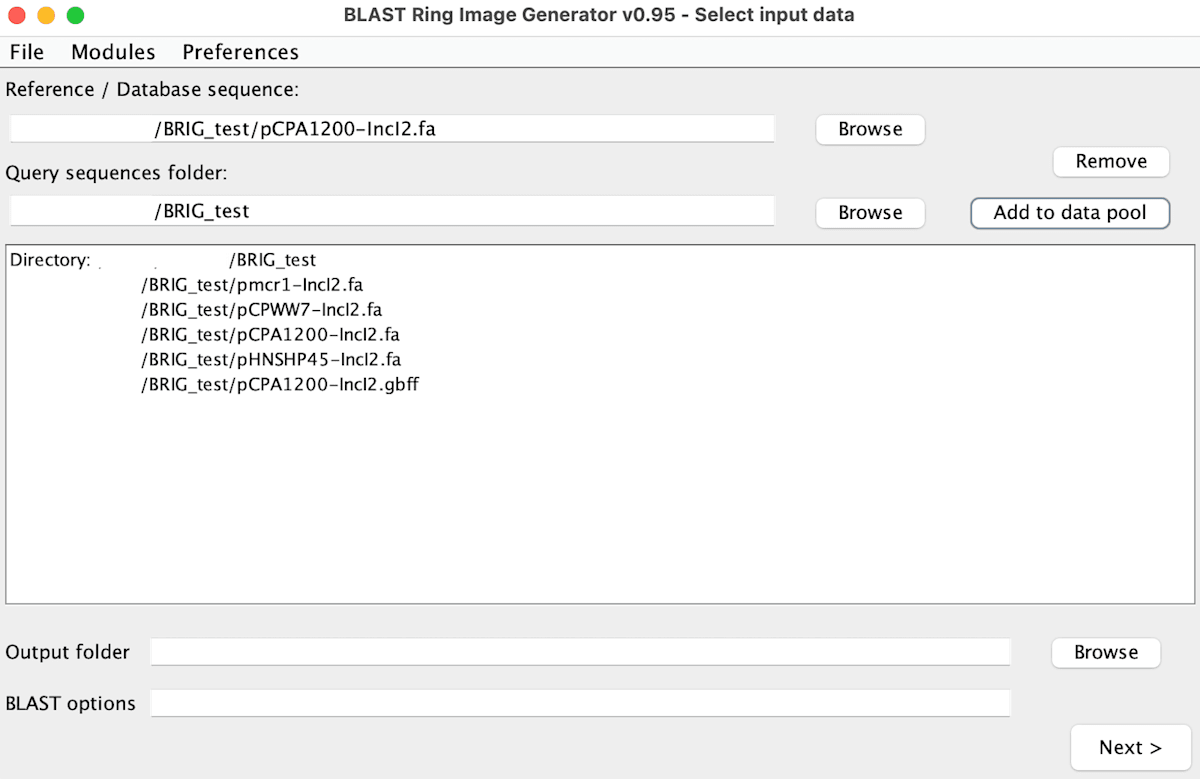Minimize window with the yellow button
This screenshot has width=1200, height=779.
tap(46, 16)
